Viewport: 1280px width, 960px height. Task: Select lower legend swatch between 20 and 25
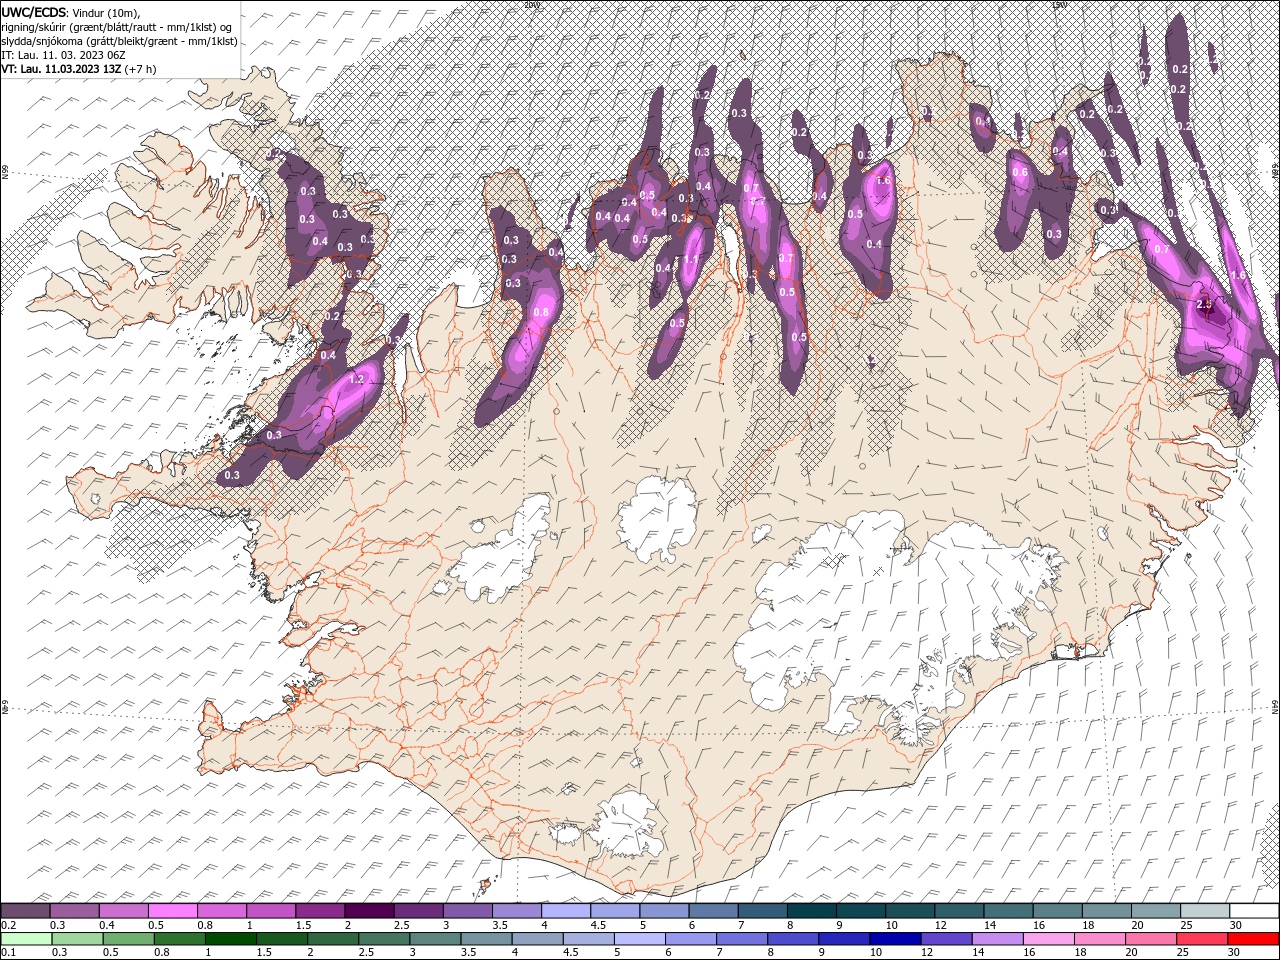pos(1150,939)
